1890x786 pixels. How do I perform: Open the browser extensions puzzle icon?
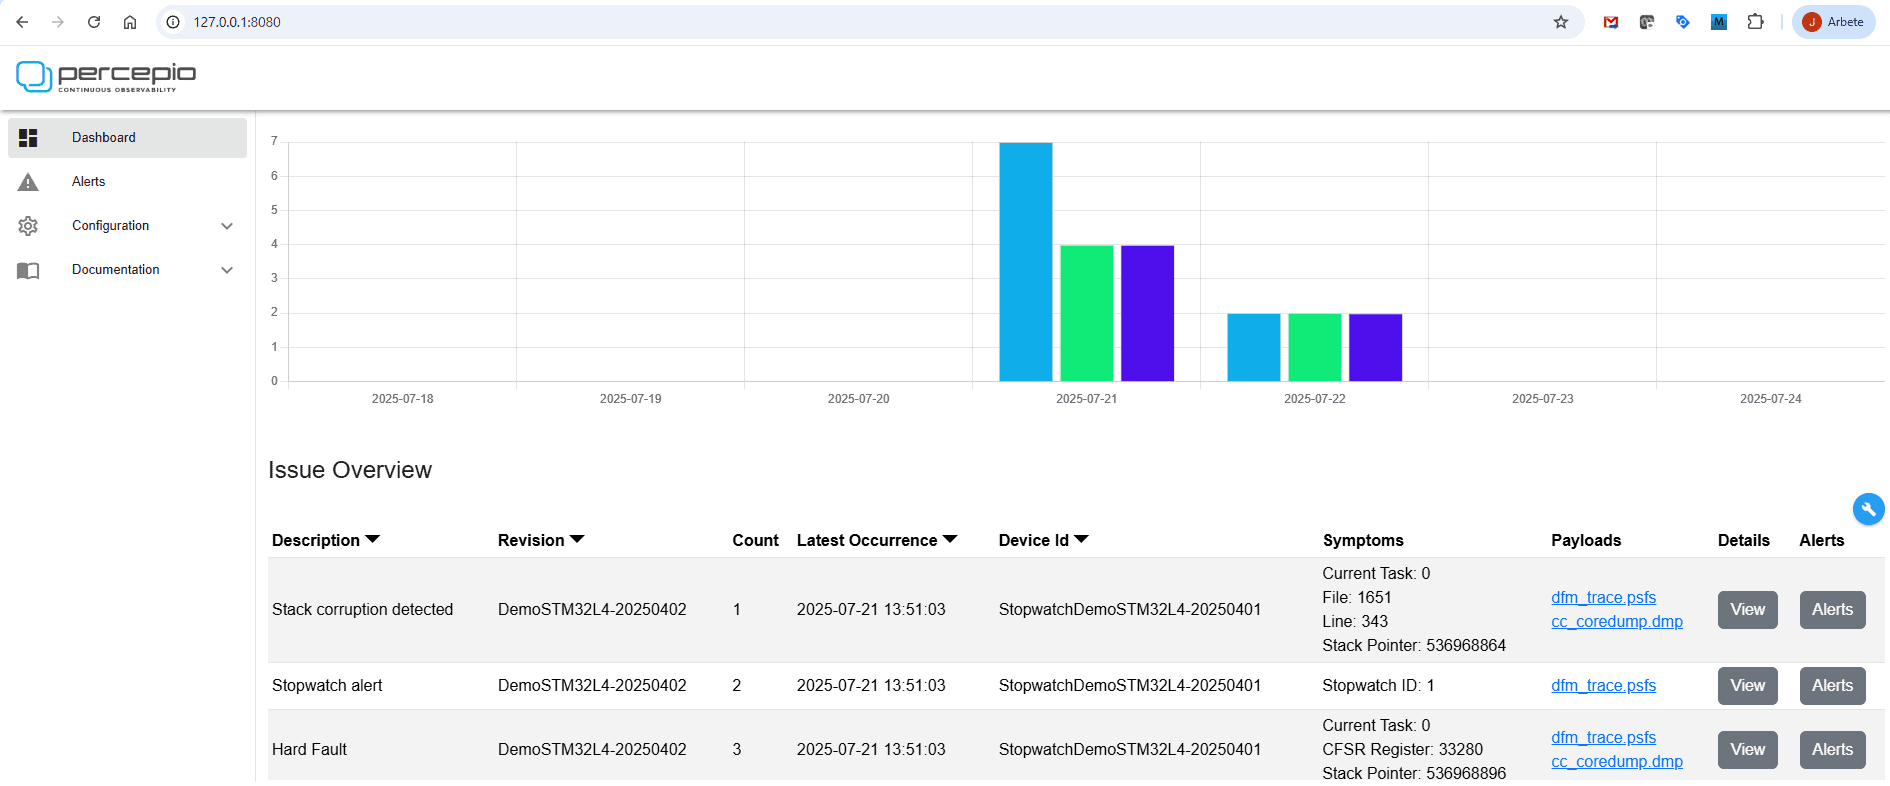[1755, 22]
